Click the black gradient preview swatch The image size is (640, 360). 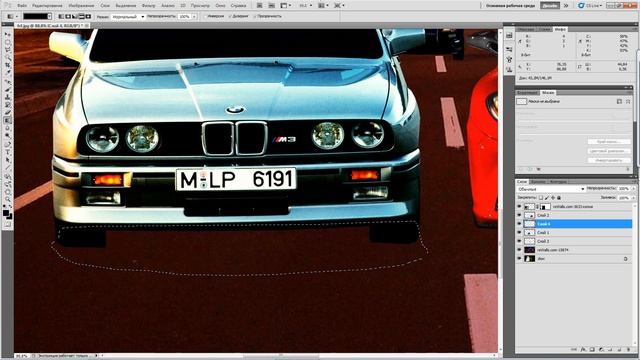(36, 16)
